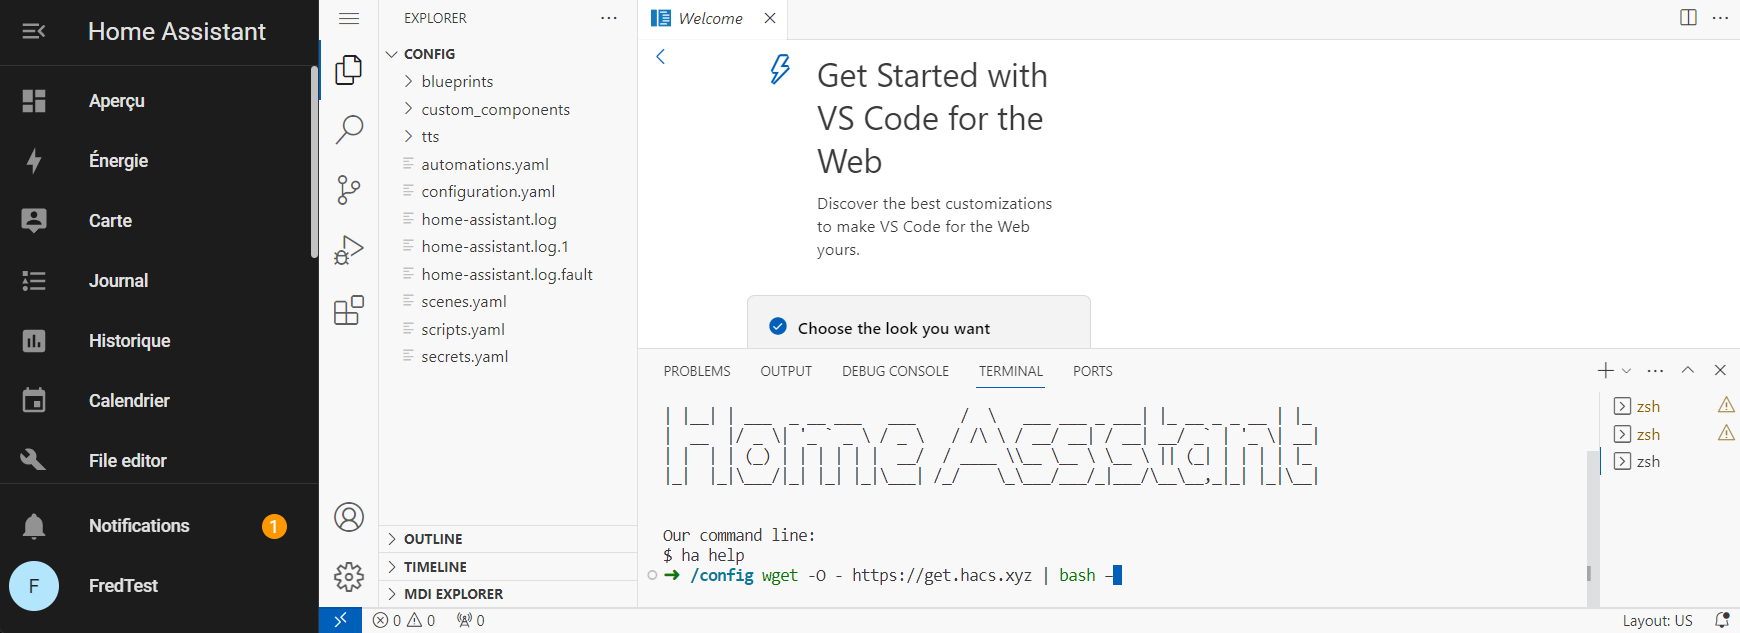The height and width of the screenshot is (633, 1740).
Task: Maximize the panel size chevron
Action: 1688,370
